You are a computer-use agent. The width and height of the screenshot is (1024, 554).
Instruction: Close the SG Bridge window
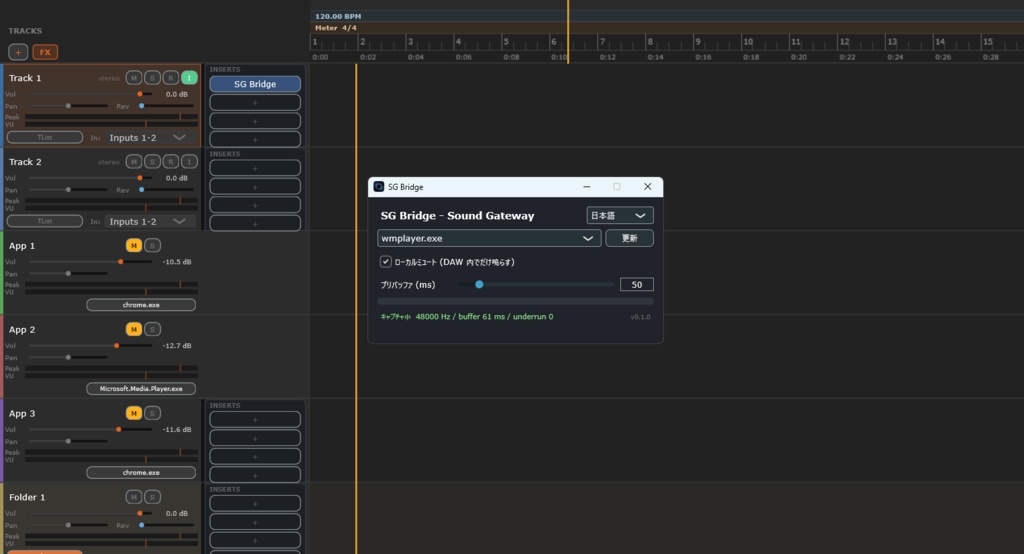(x=647, y=187)
